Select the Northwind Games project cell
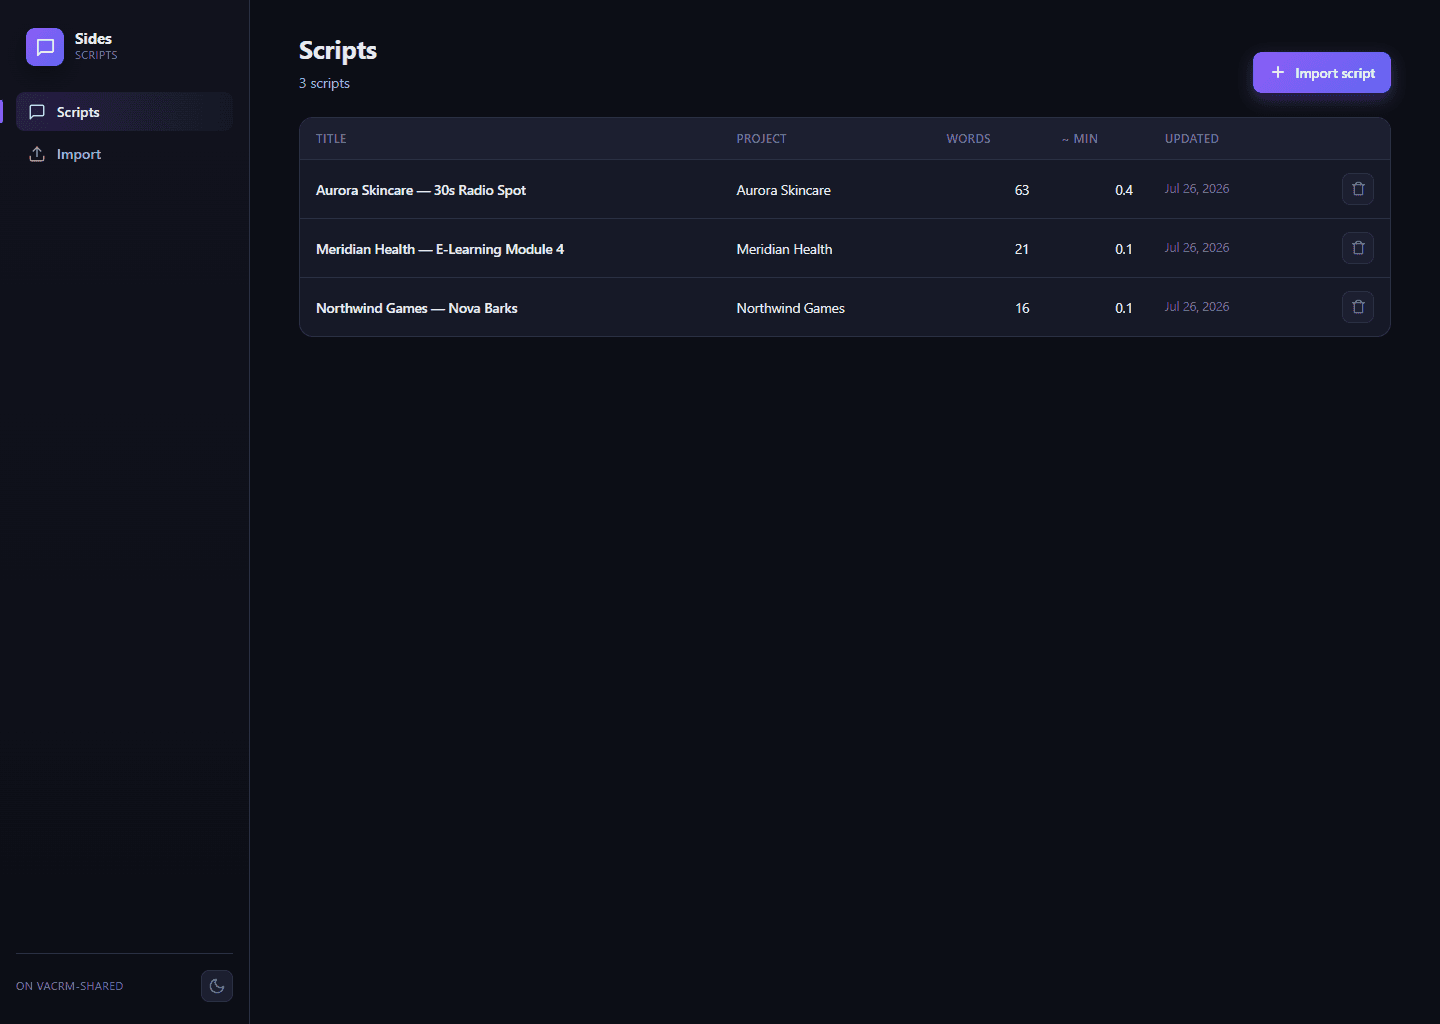Image resolution: width=1440 pixels, height=1024 pixels. click(791, 308)
